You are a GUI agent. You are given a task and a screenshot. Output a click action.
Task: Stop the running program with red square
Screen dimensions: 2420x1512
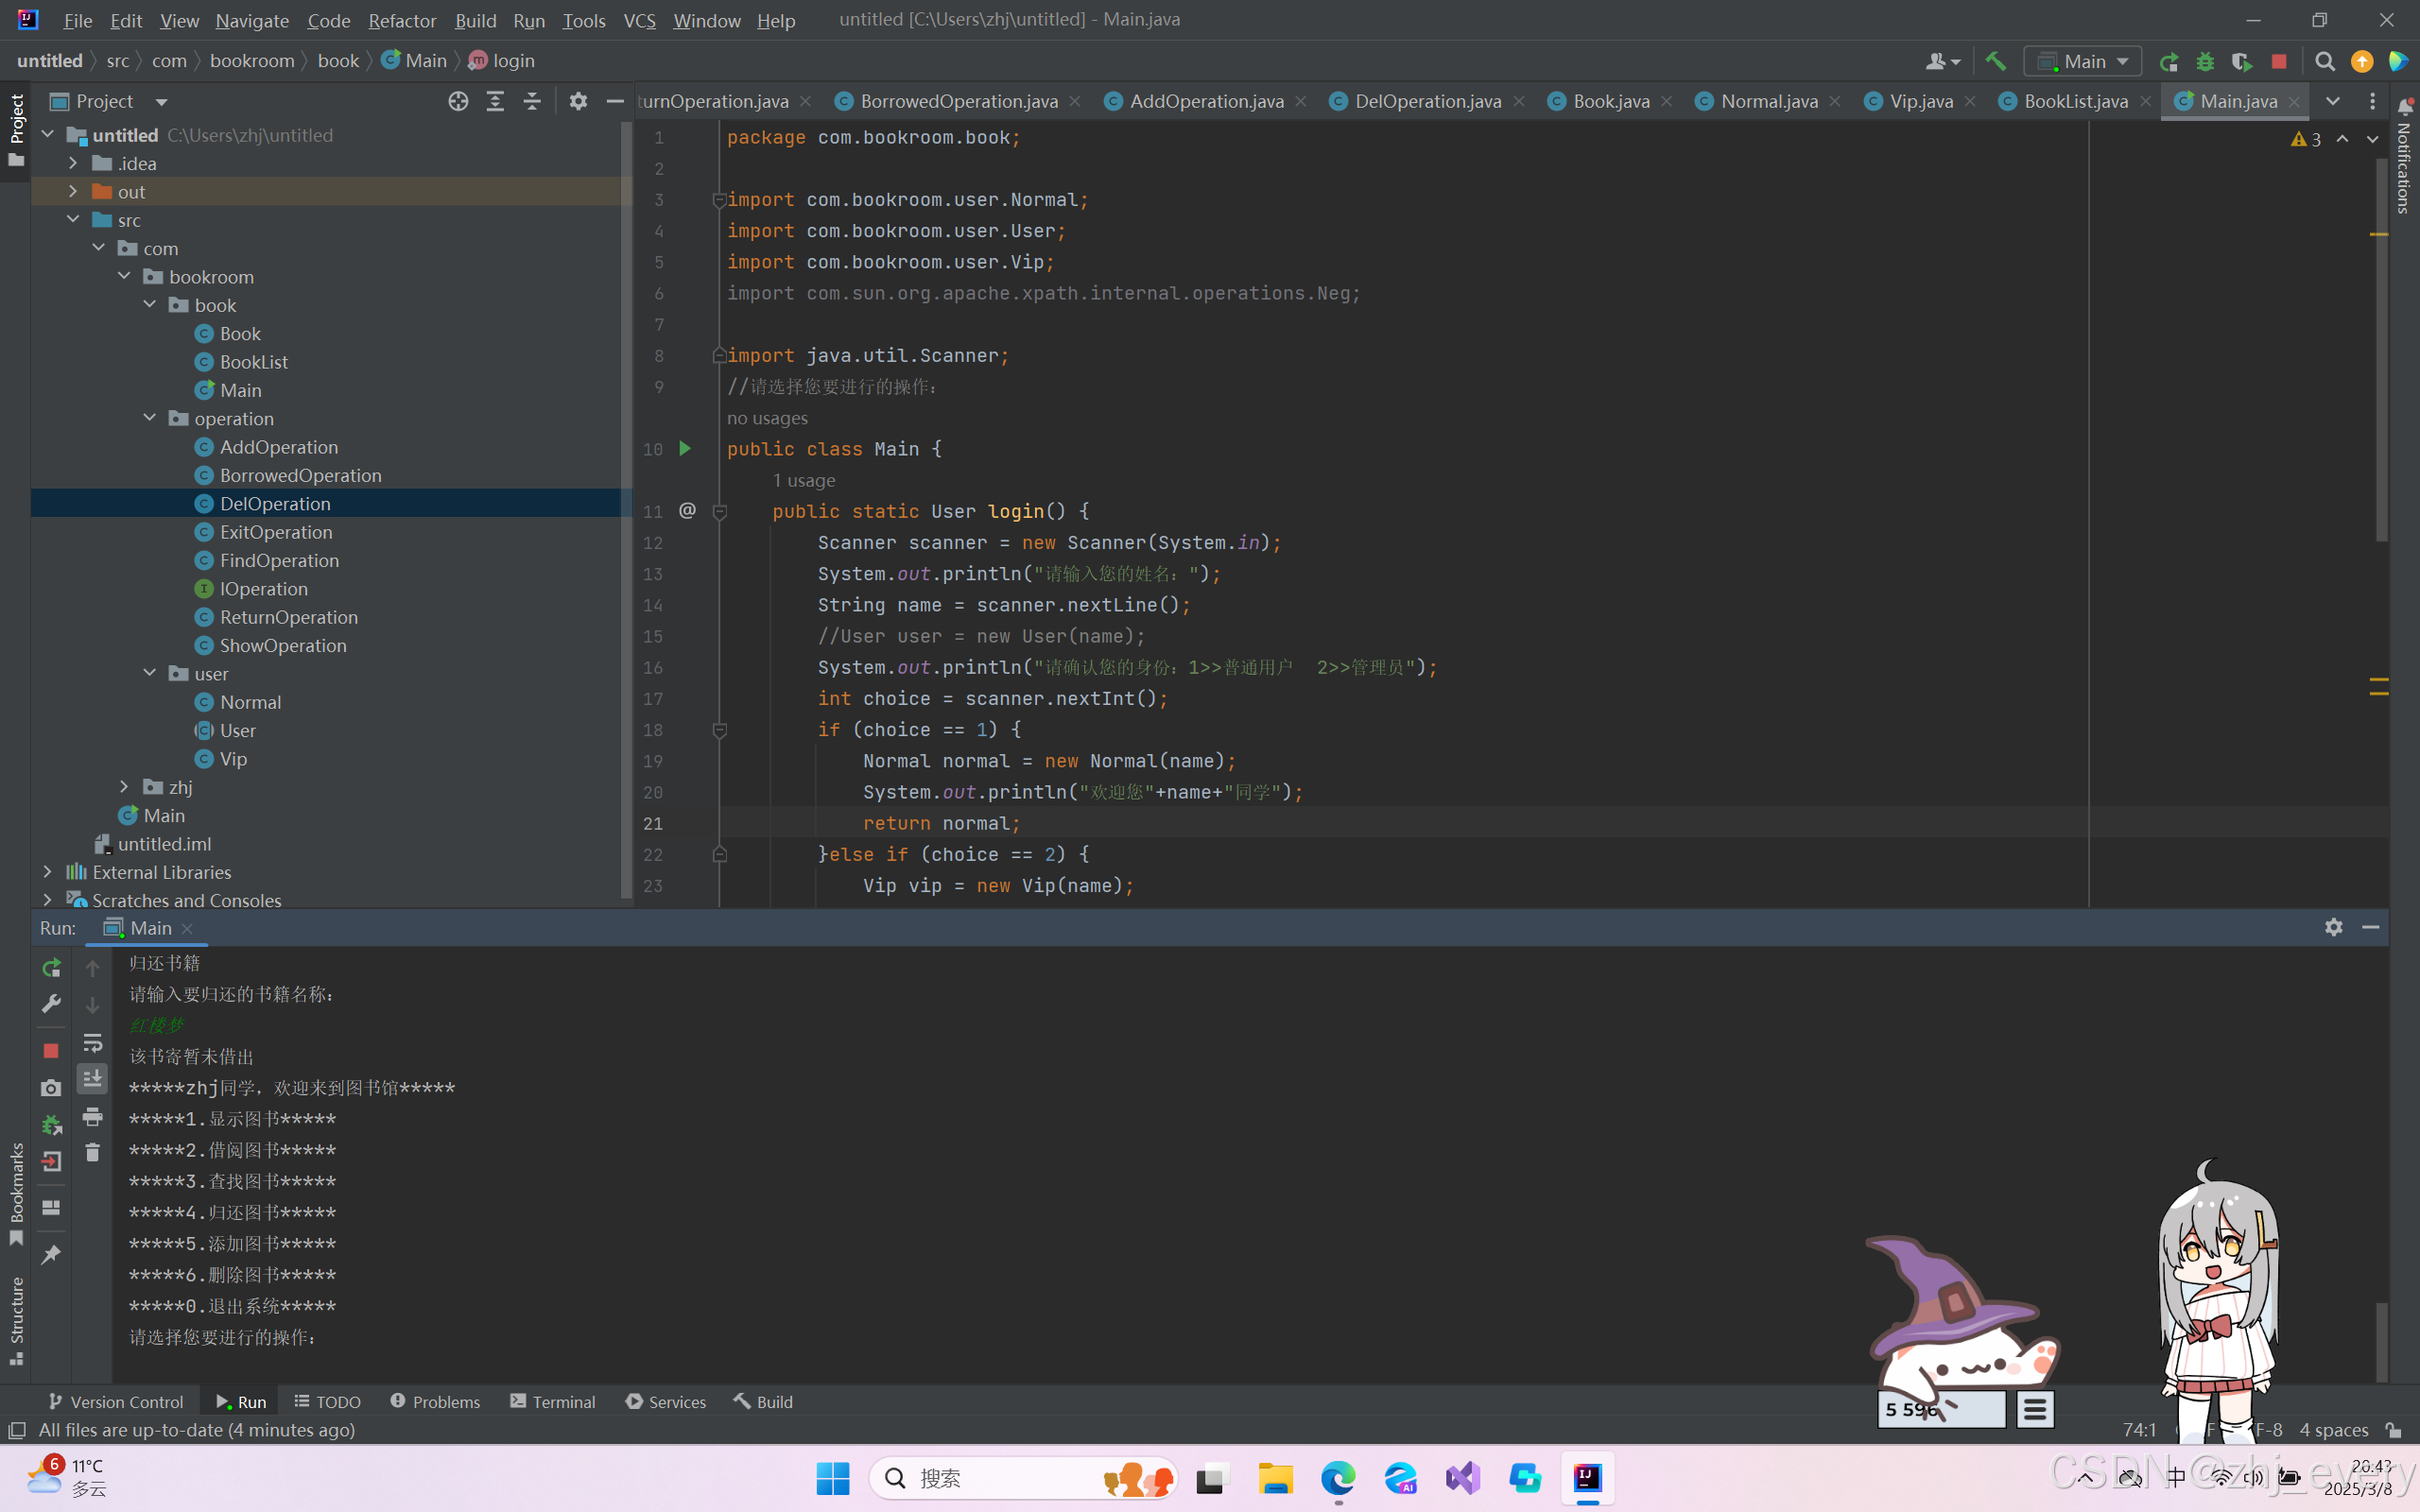tap(2279, 61)
